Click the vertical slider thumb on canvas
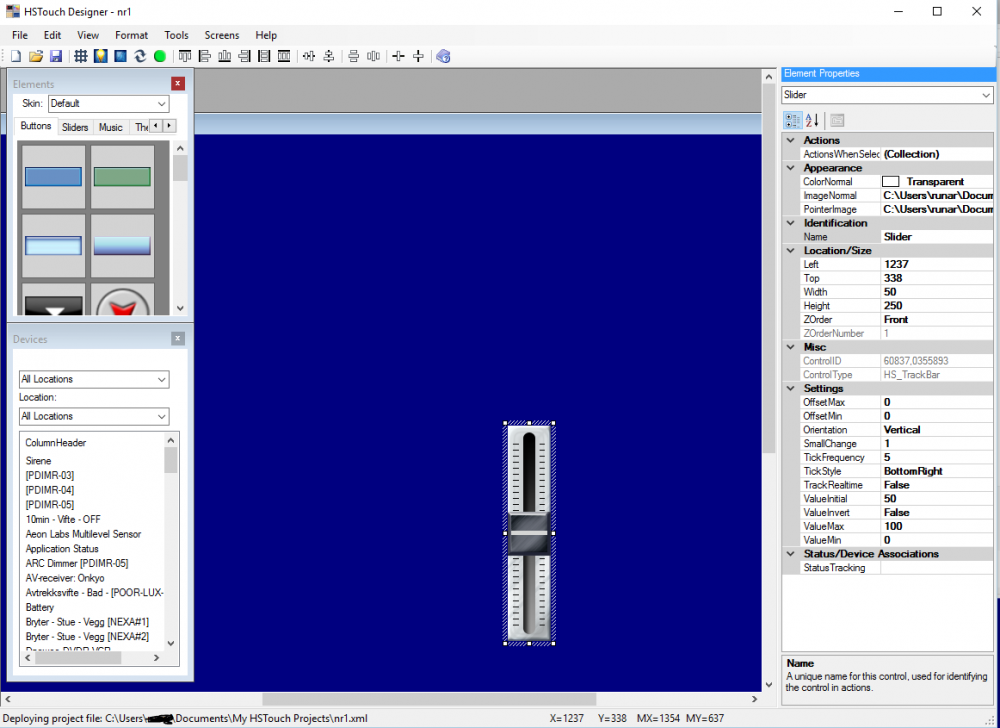This screenshot has height=728, width=1000. tap(529, 533)
